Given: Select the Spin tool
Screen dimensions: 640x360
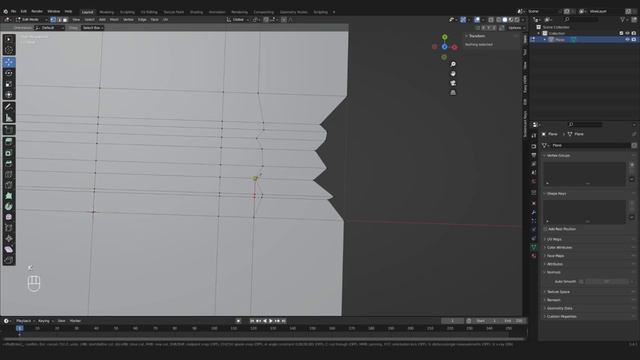Looking at the screenshot, I should [x=9, y=207].
